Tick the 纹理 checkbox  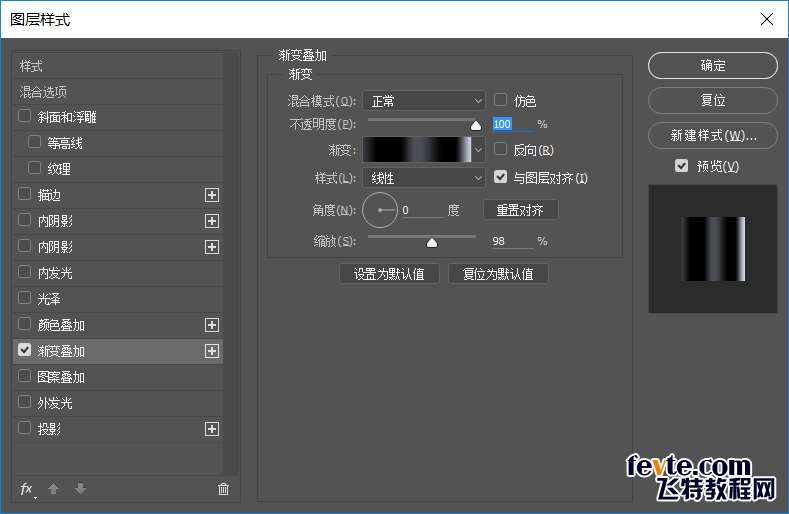tap(34, 168)
